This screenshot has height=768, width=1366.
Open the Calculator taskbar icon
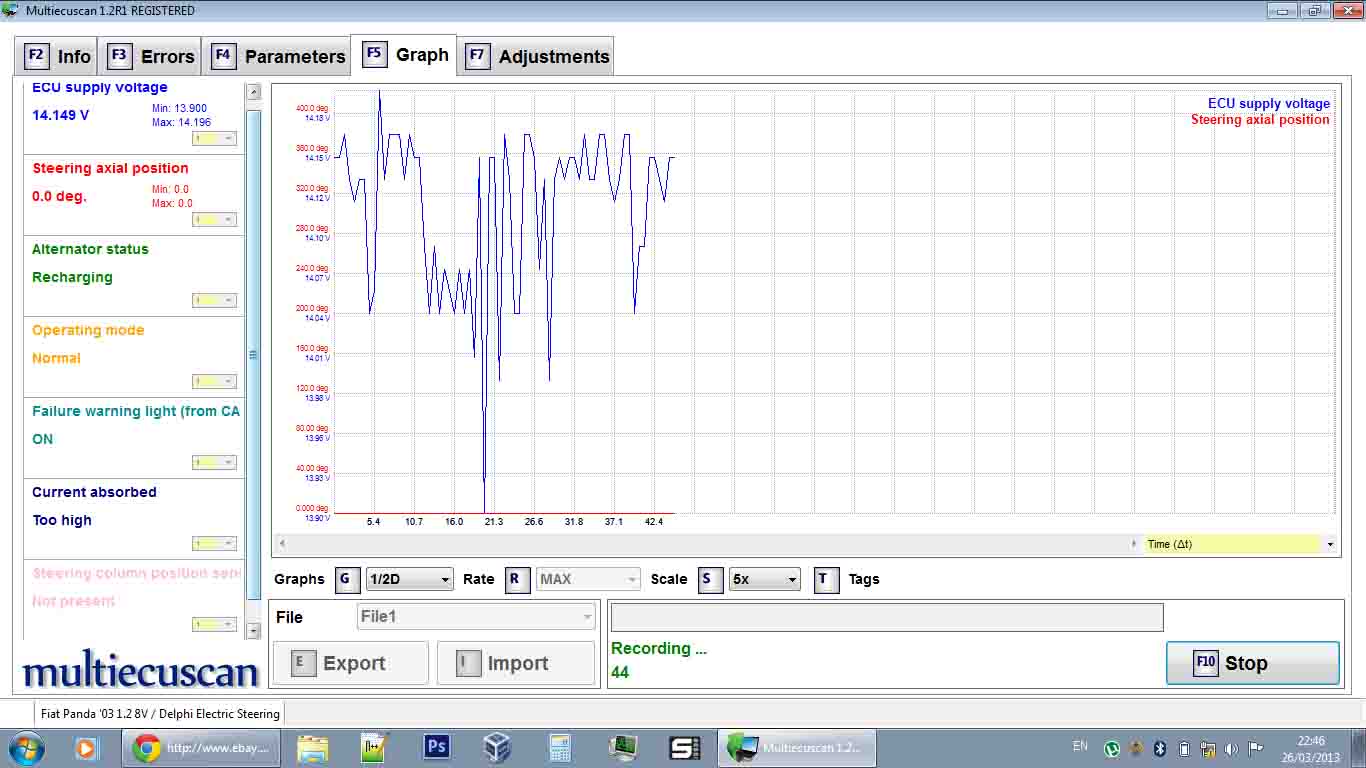(560, 747)
